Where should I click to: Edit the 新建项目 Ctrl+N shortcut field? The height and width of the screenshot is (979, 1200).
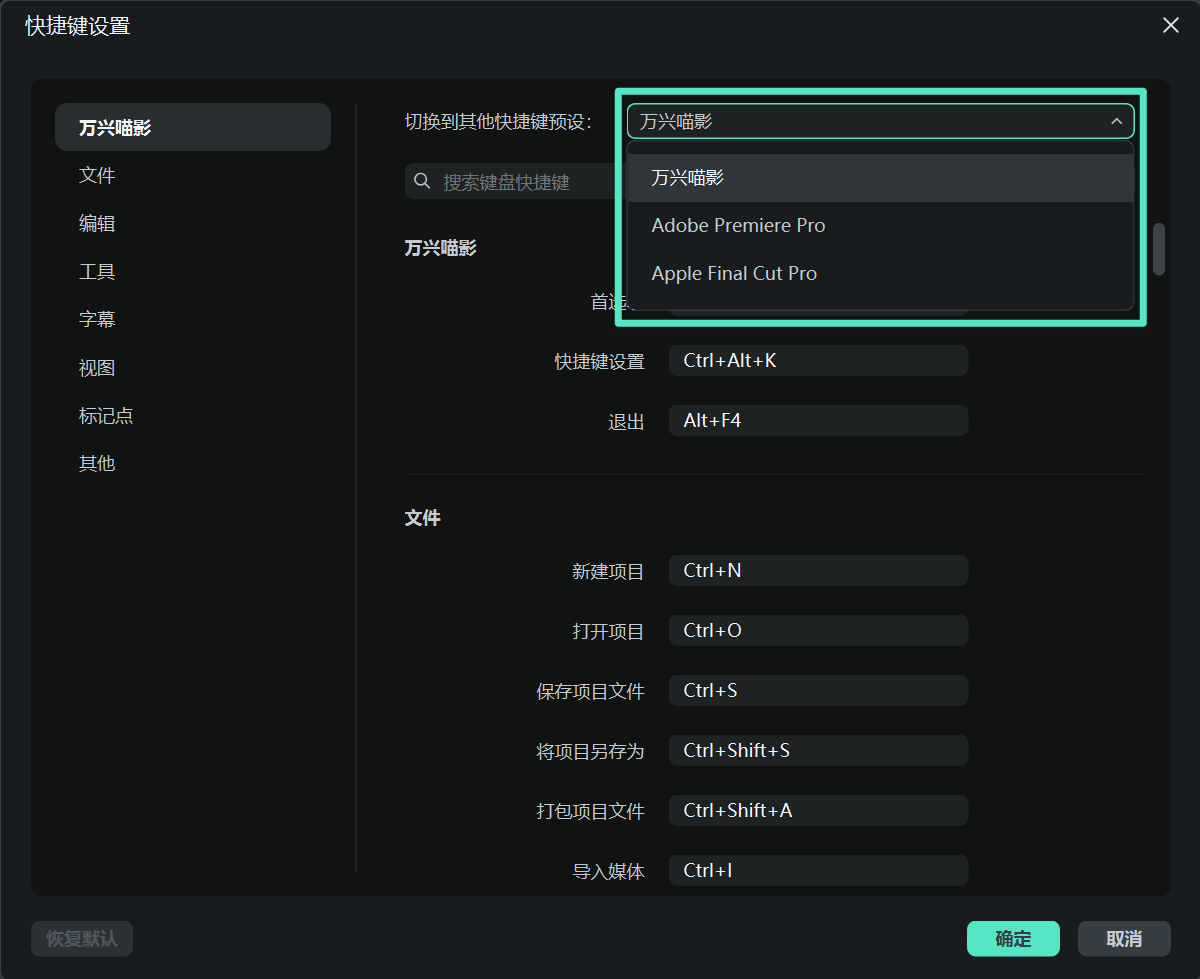point(817,571)
